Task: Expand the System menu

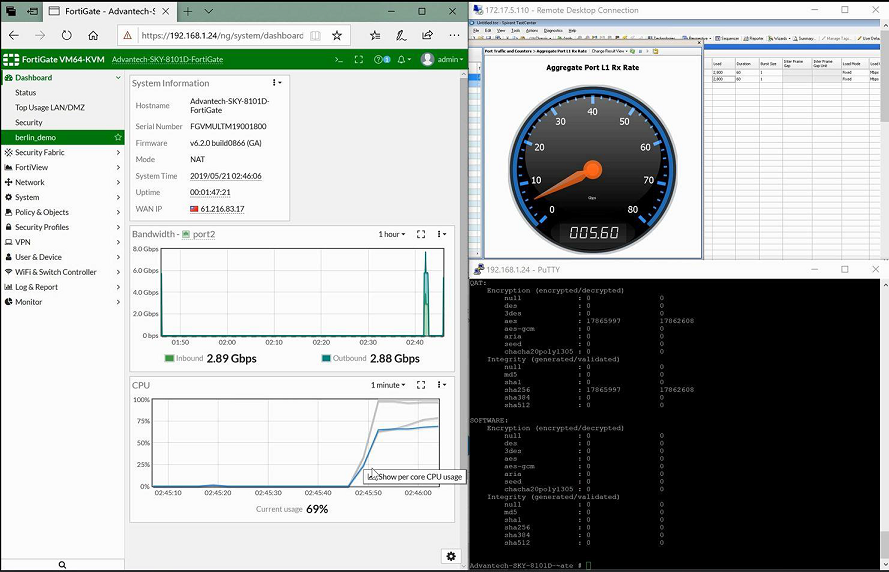Action: pyautogui.click(x=62, y=197)
